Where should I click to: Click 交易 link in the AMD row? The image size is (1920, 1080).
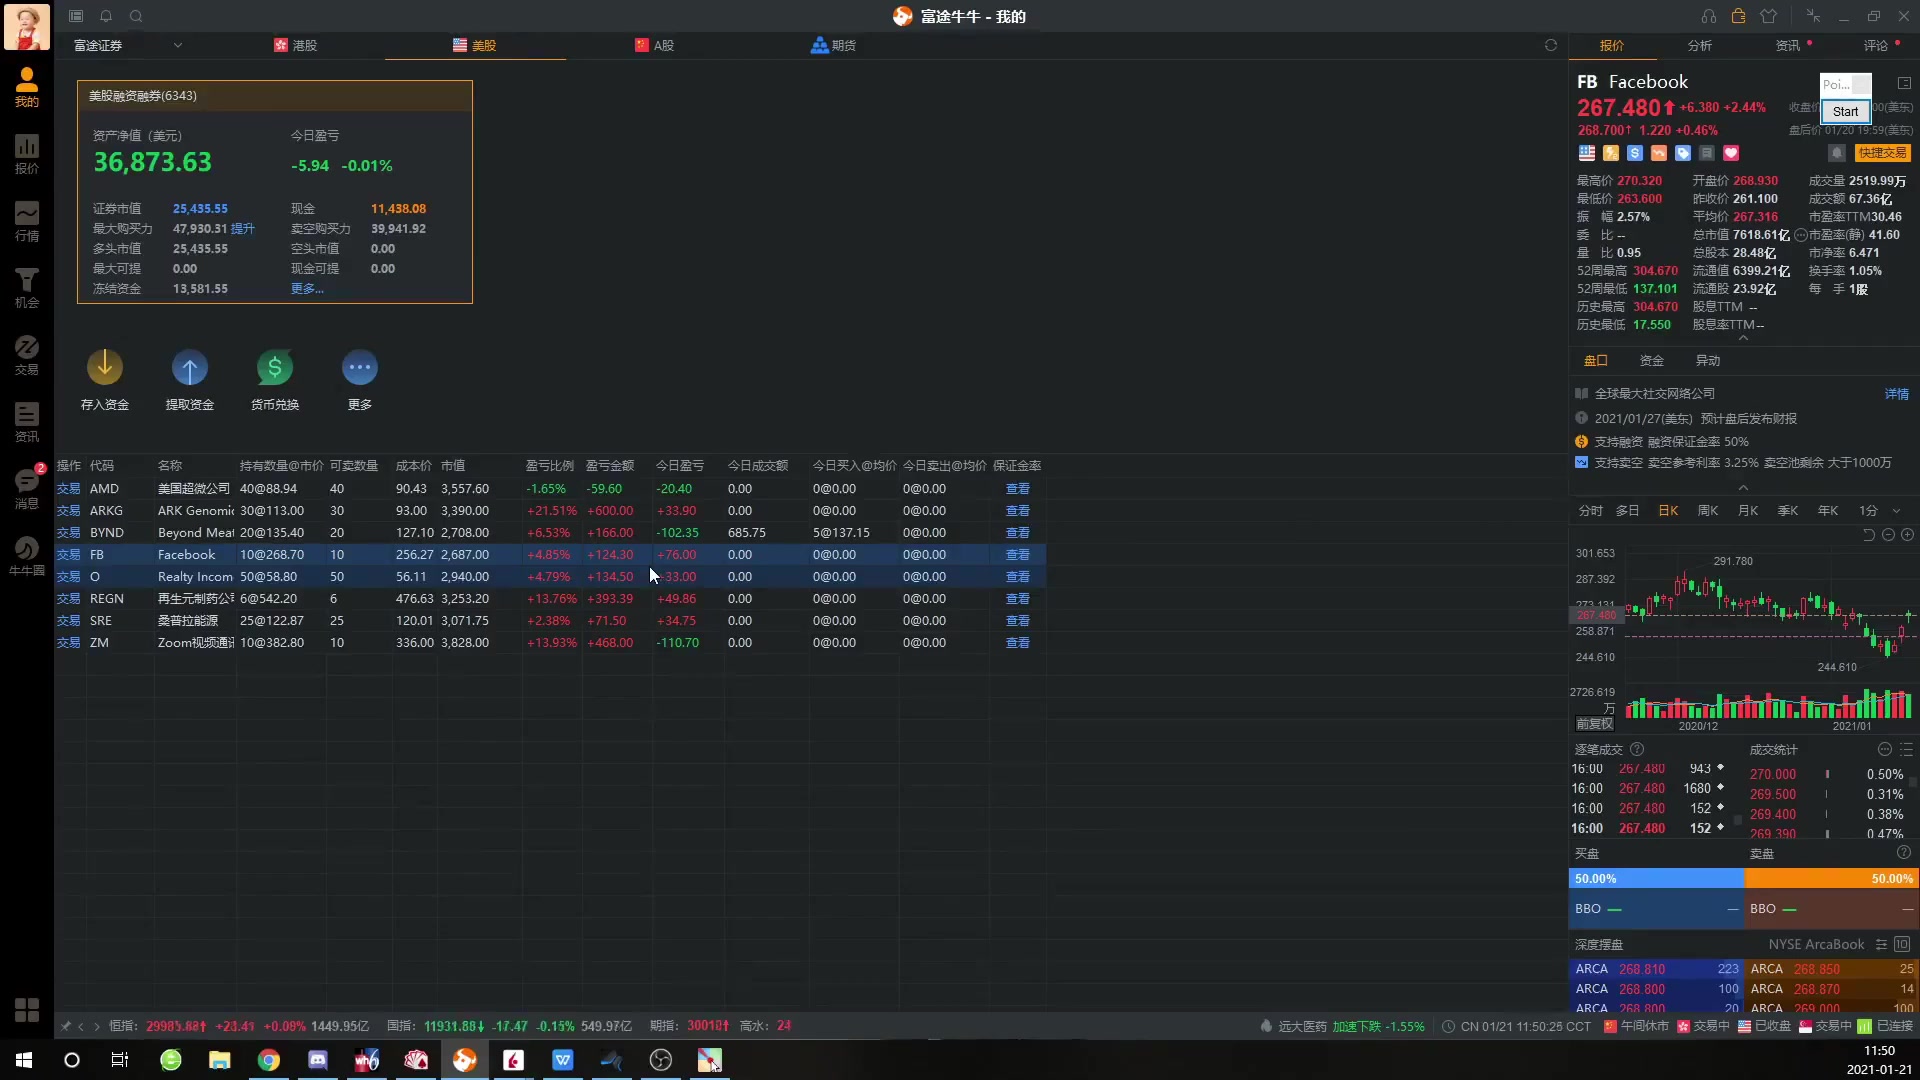(68, 489)
